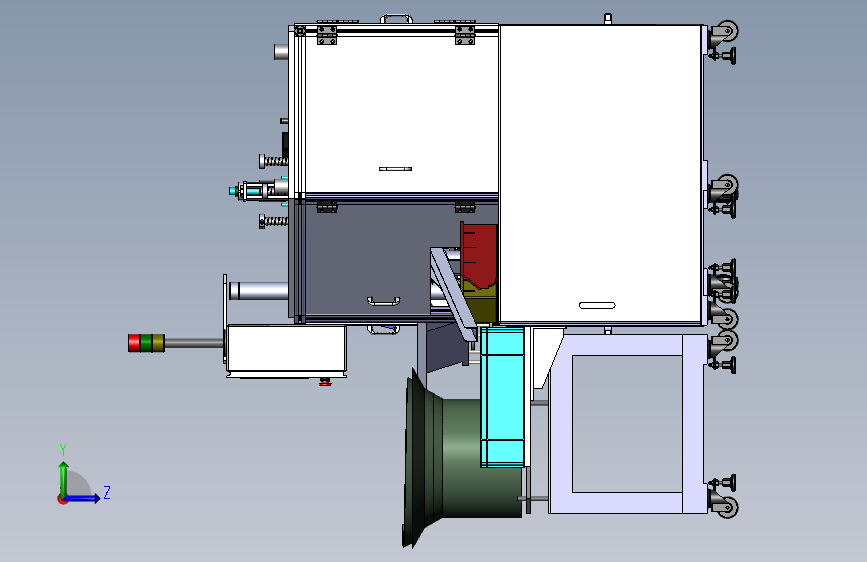The image size is (867, 562).
Task: Select the green segment of the signal tower light
Action: 147,343
